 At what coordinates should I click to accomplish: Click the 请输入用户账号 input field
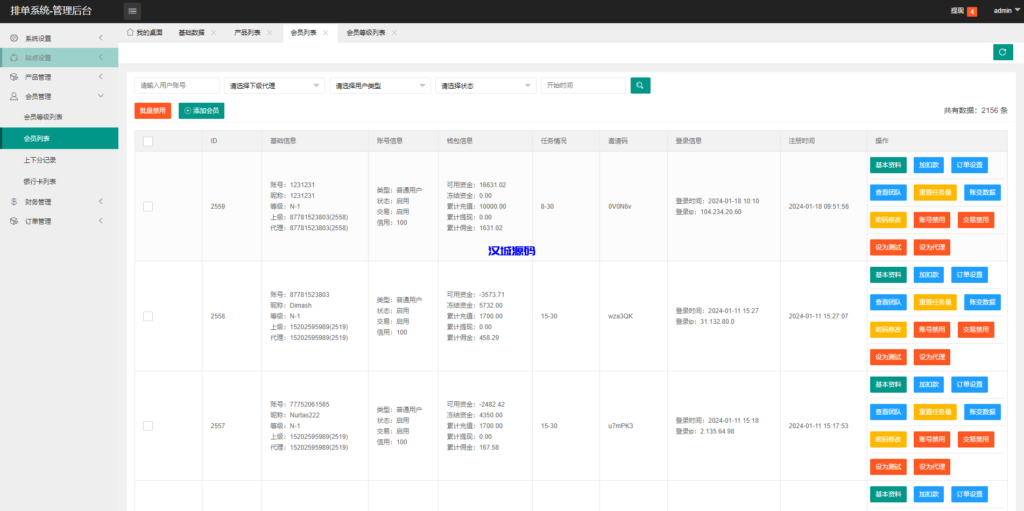(176, 86)
